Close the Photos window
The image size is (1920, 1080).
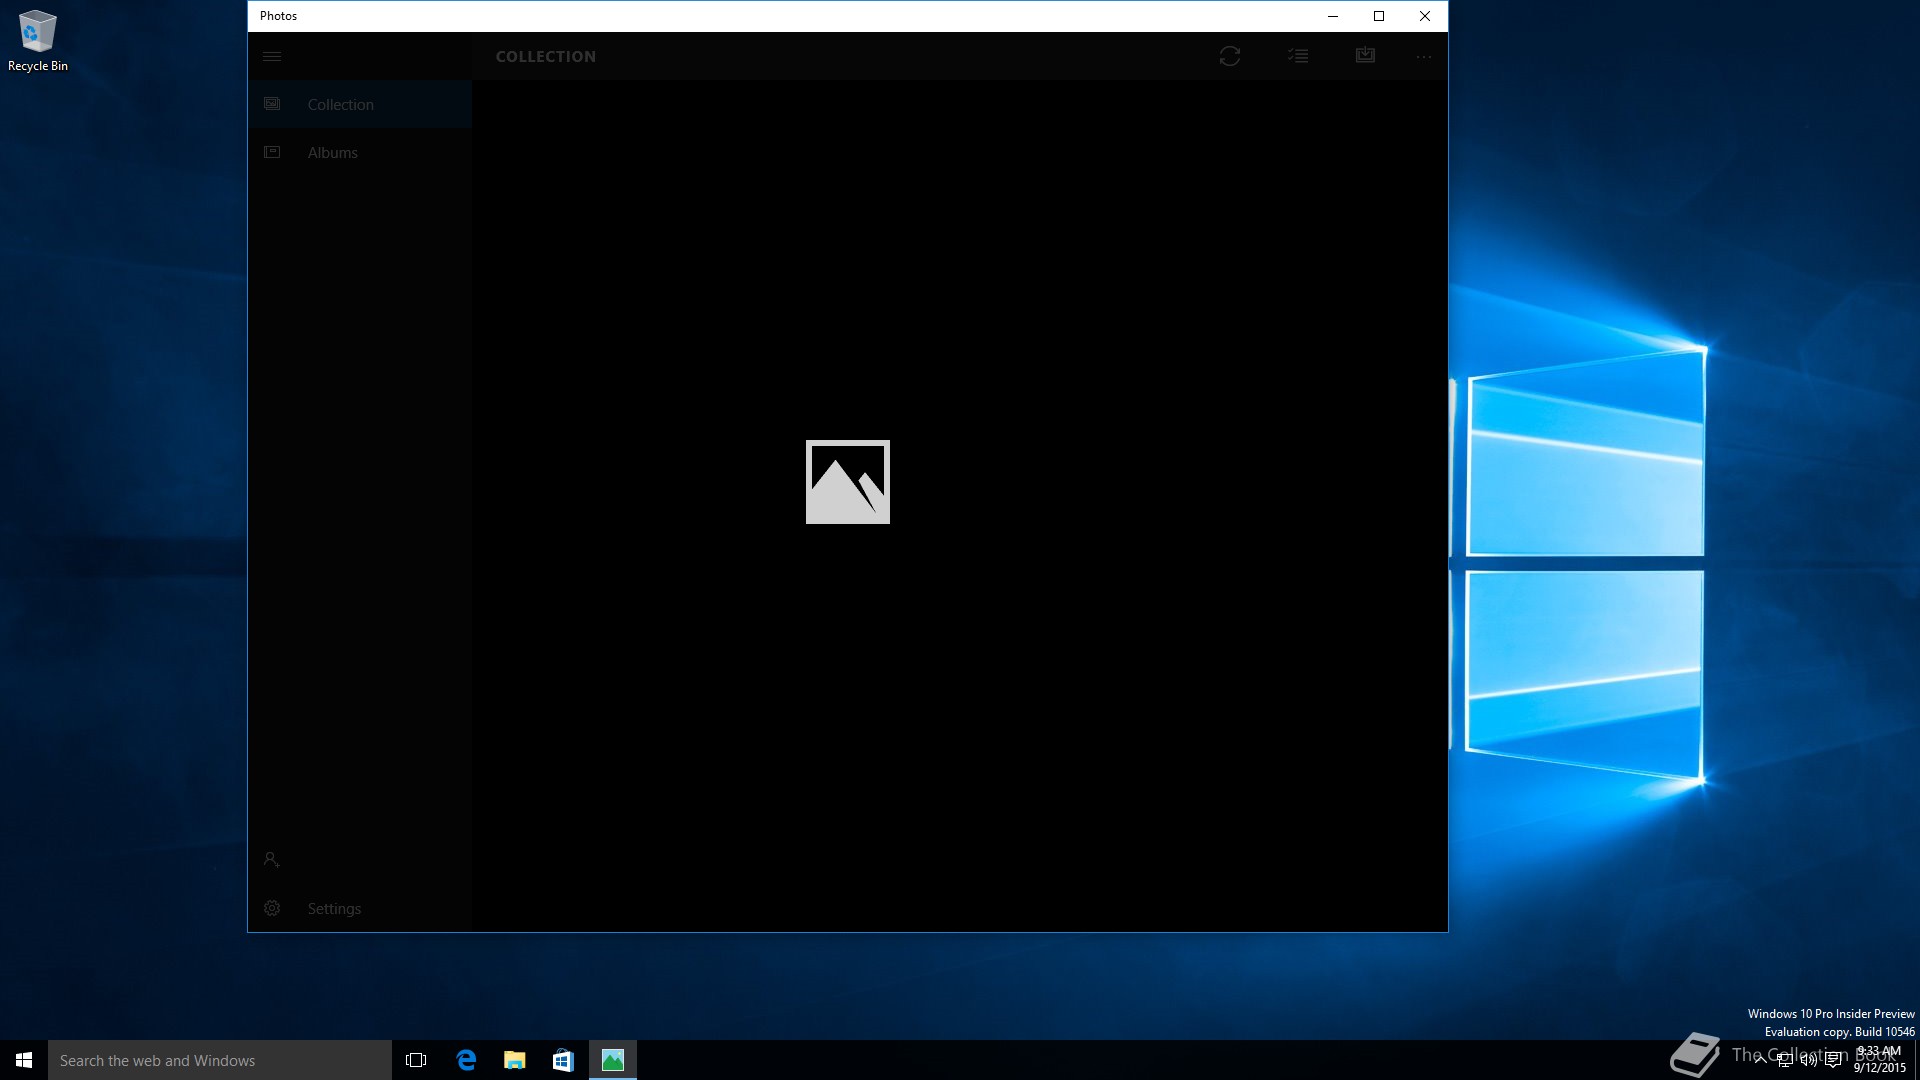1425,16
